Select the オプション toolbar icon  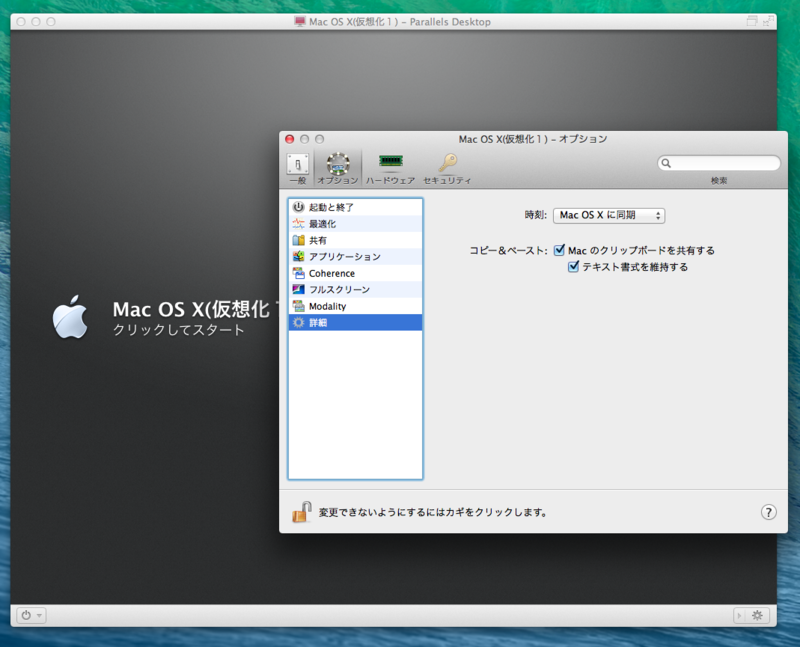coord(338,169)
